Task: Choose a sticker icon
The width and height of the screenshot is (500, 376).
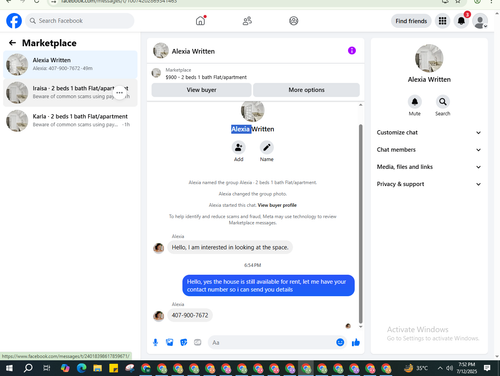Action: tap(184, 342)
